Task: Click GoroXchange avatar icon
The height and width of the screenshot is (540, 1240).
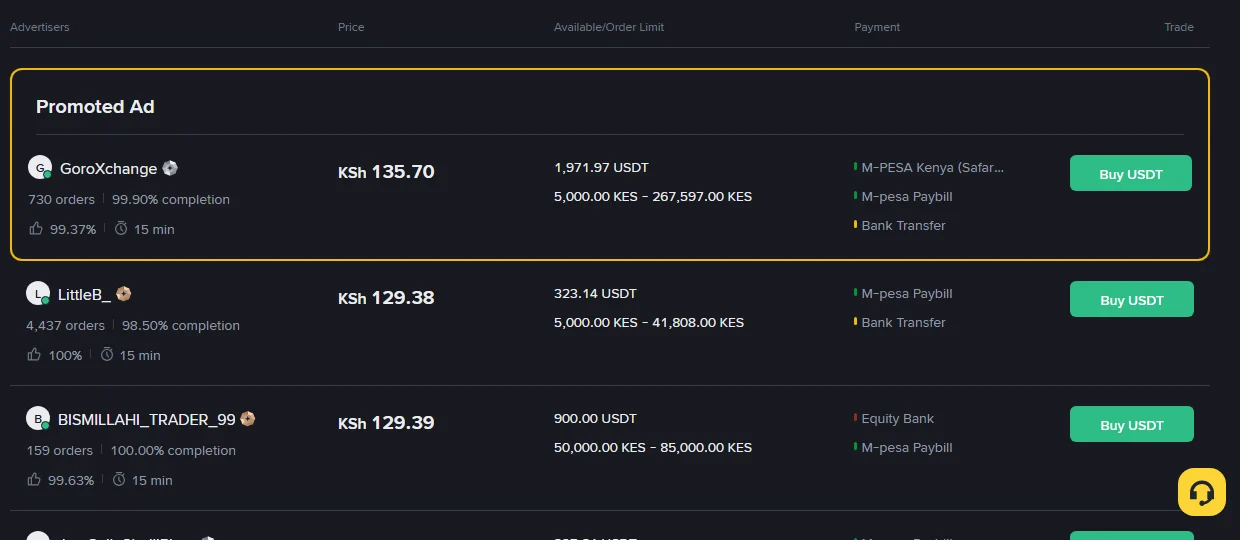Action: click(x=40, y=168)
